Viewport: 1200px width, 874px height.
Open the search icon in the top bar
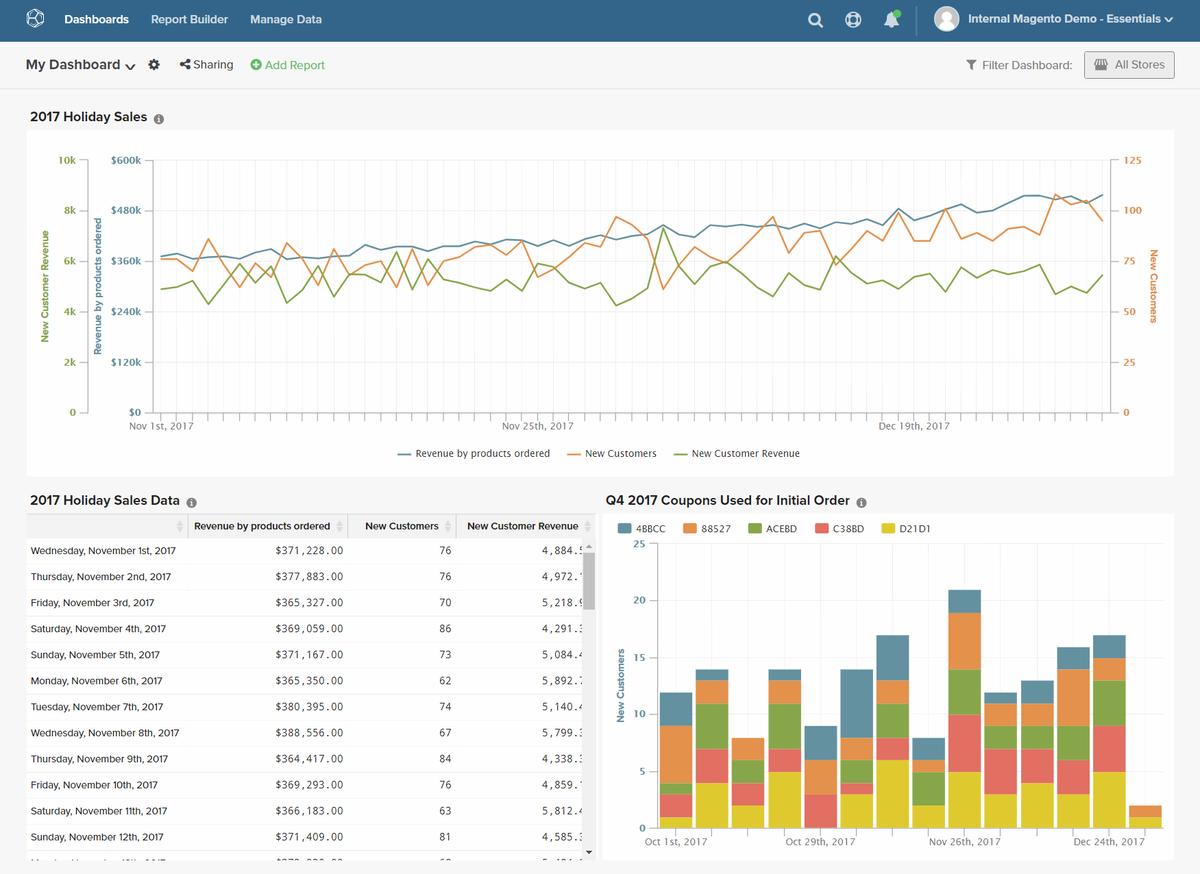click(x=815, y=19)
